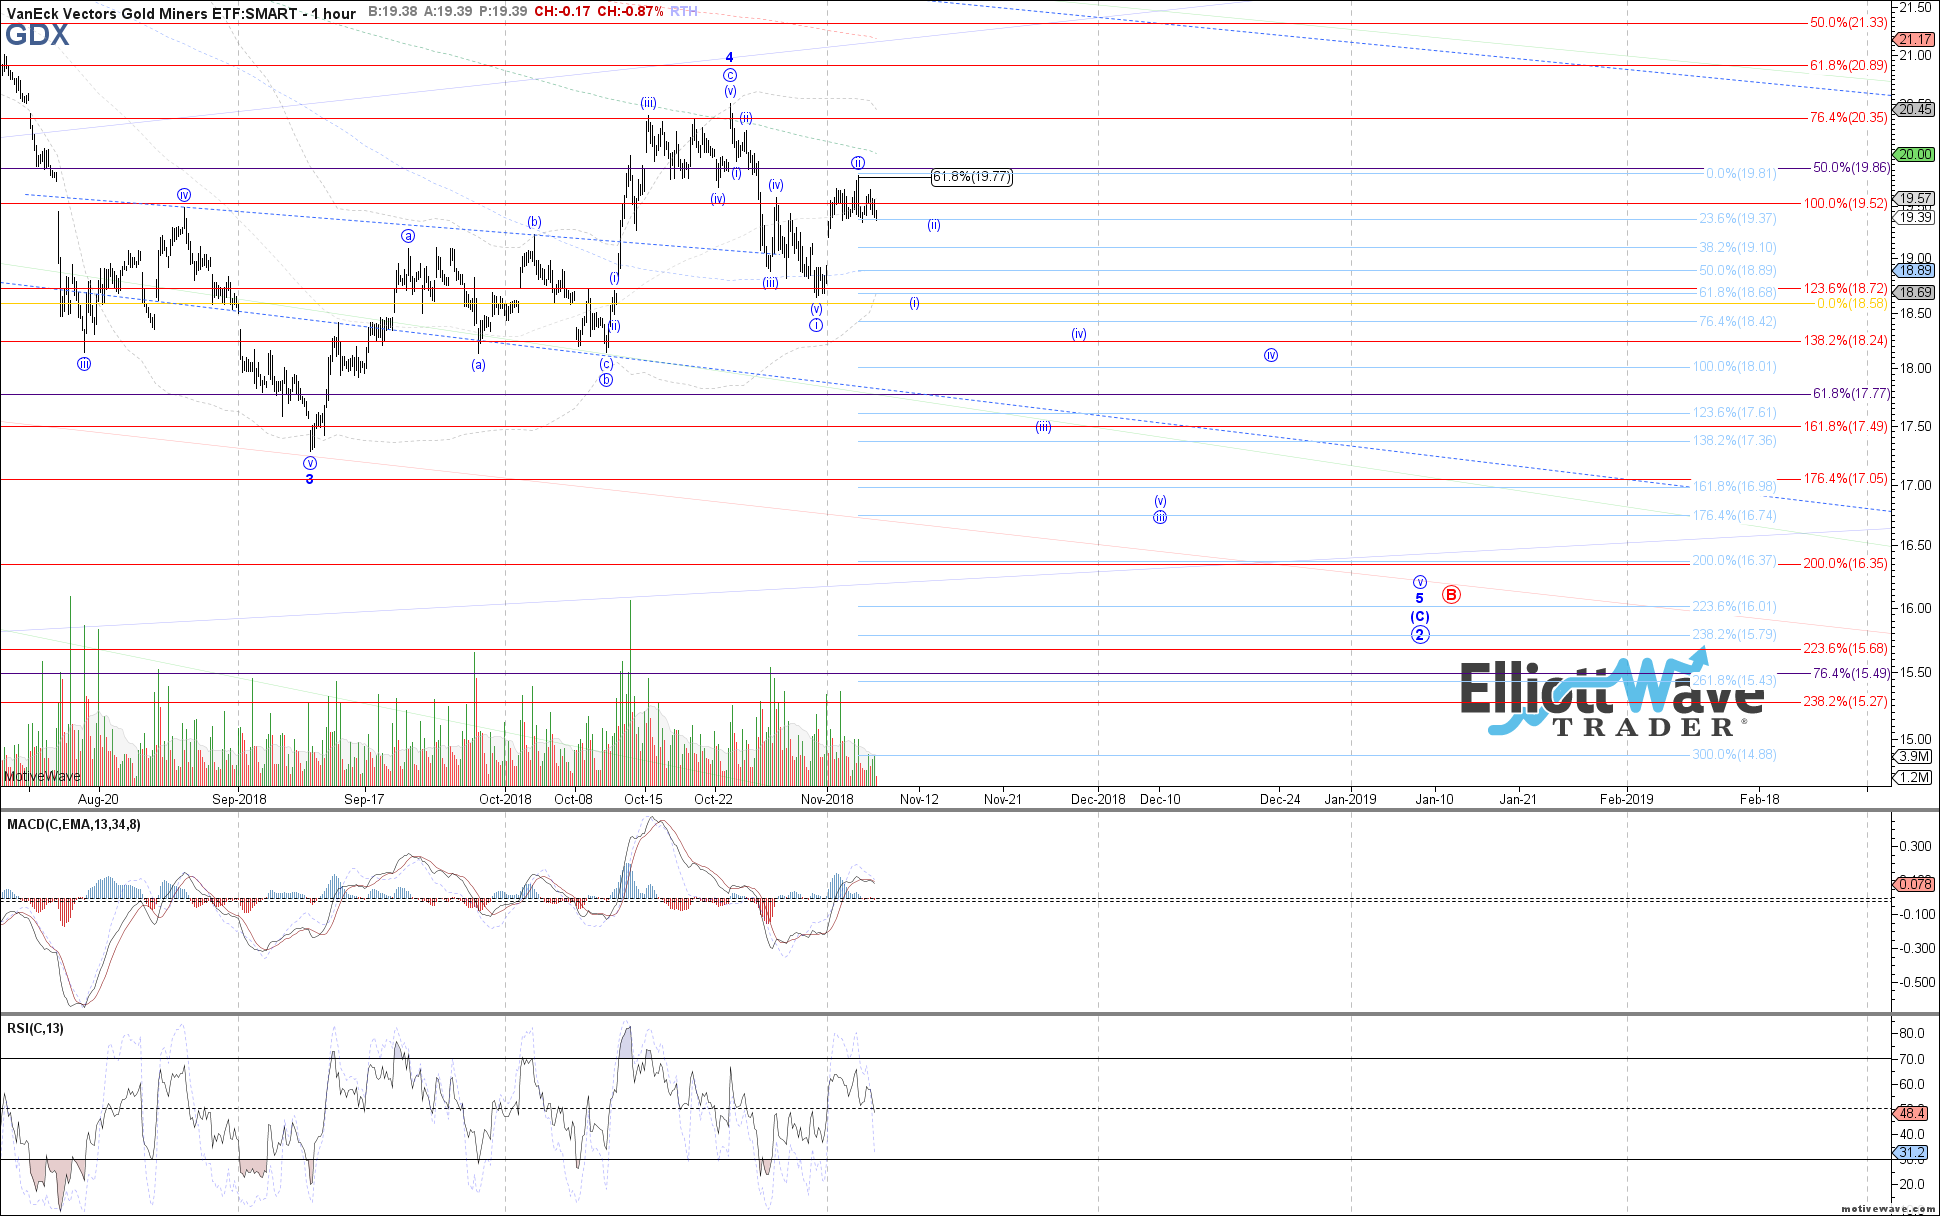Click the GDX ticker symbol title
Image resolution: width=1940 pixels, height=1216 pixels.
click(37, 36)
